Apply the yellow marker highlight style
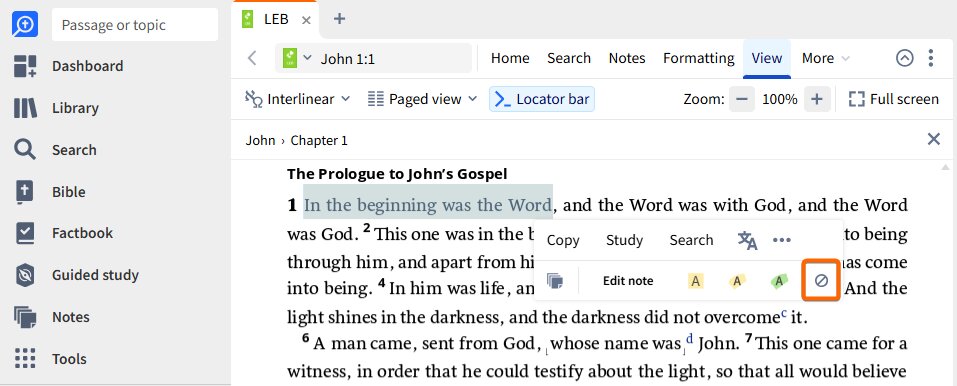957x386 pixels. (737, 281)
